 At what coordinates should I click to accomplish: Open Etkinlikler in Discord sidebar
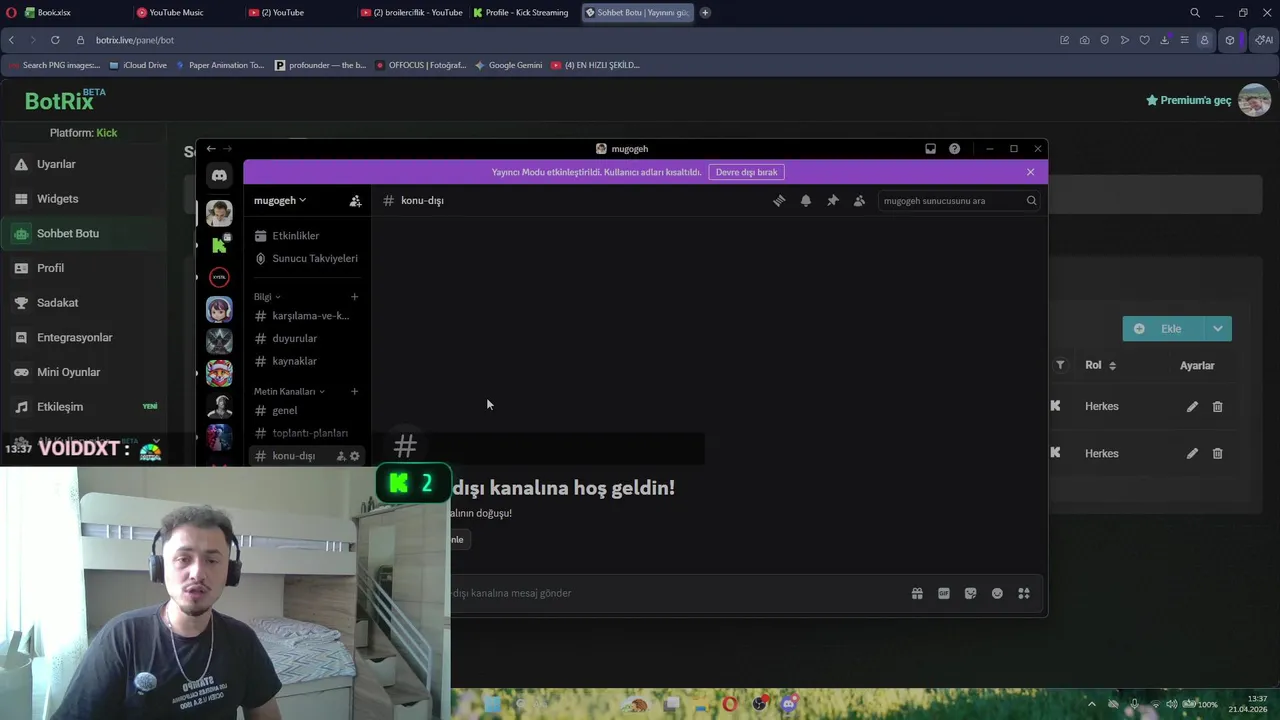click(x=306, y=236)
